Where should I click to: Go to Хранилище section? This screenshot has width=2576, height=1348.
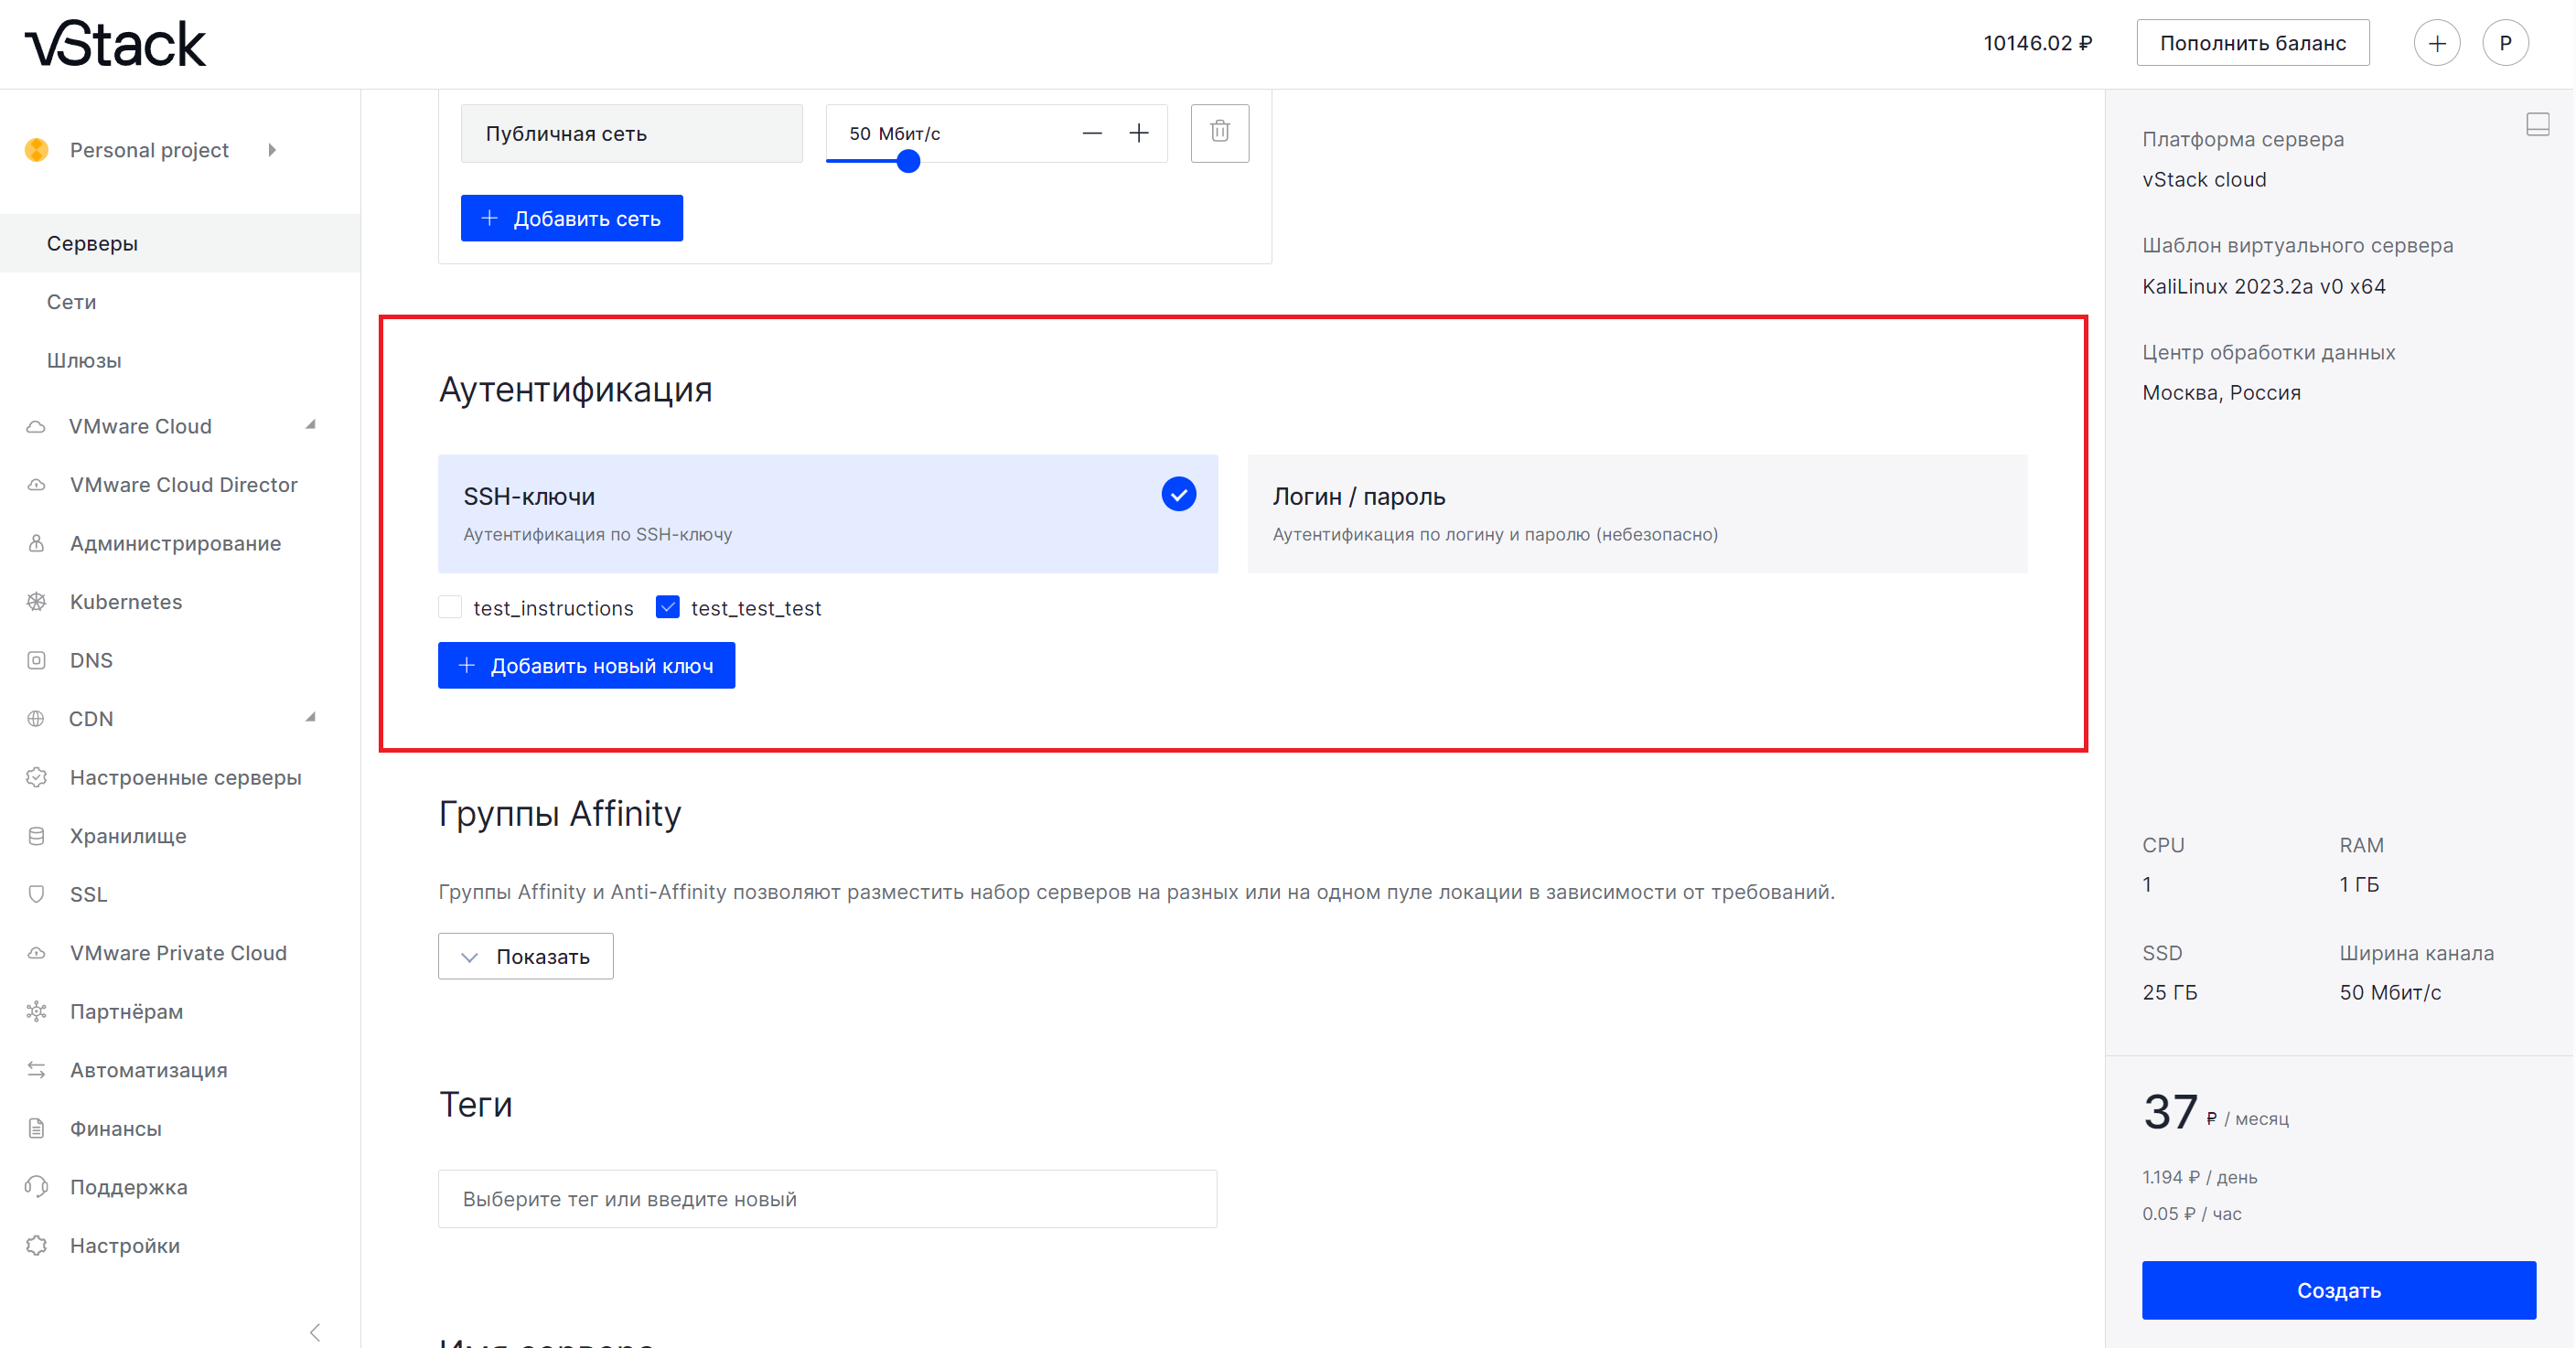pyautogui.click(x=128, y=836)
